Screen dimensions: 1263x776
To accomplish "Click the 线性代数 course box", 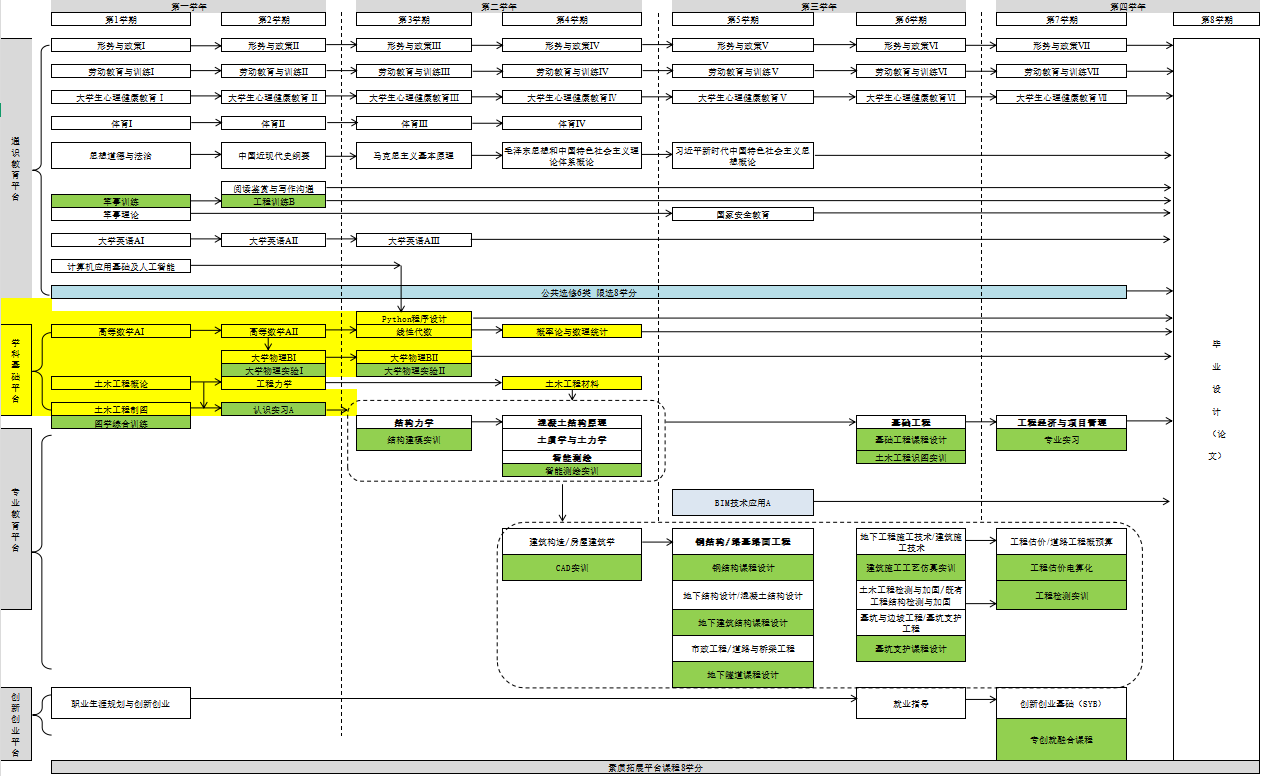I will [413, 331].
